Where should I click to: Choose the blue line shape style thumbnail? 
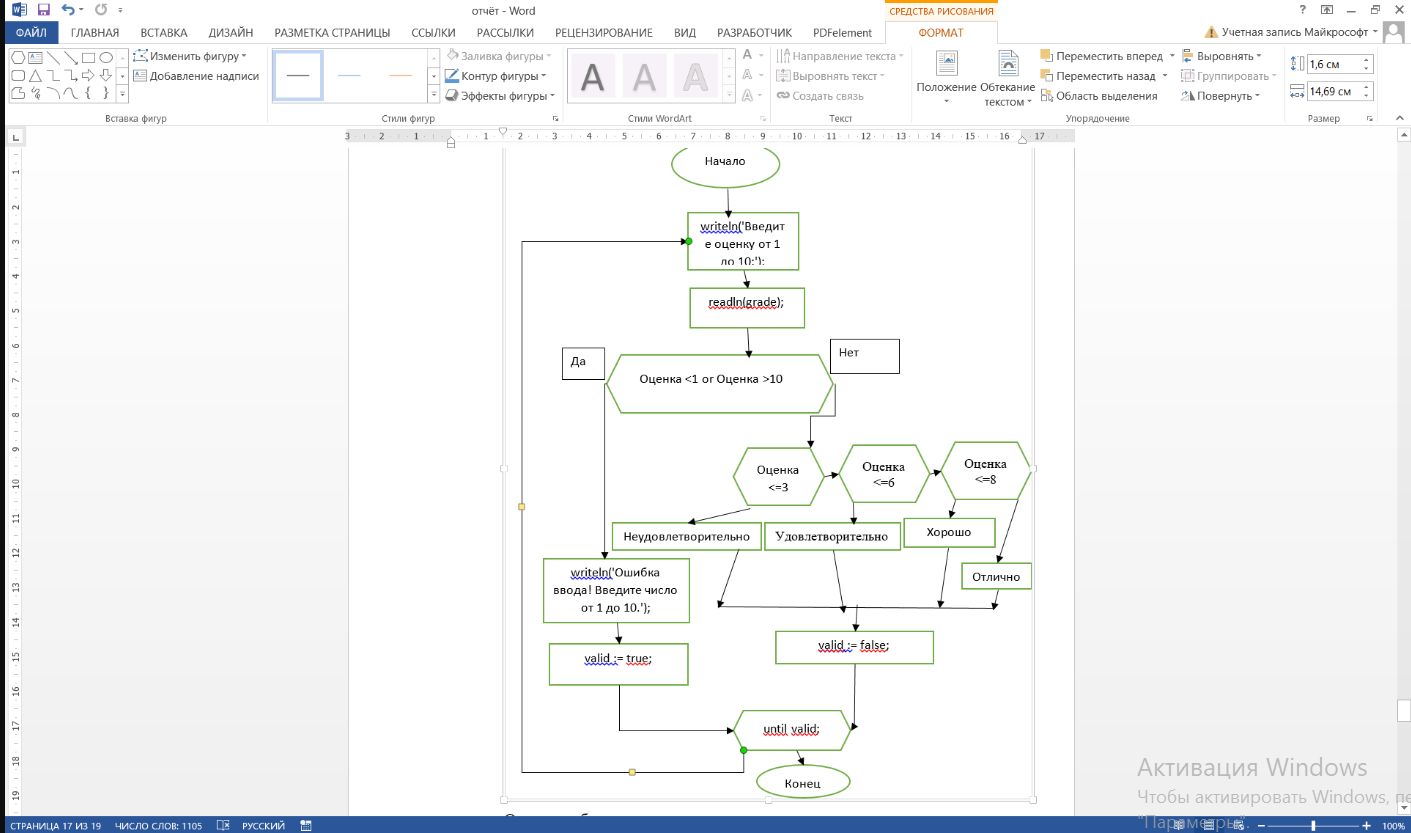coord(349,75)
